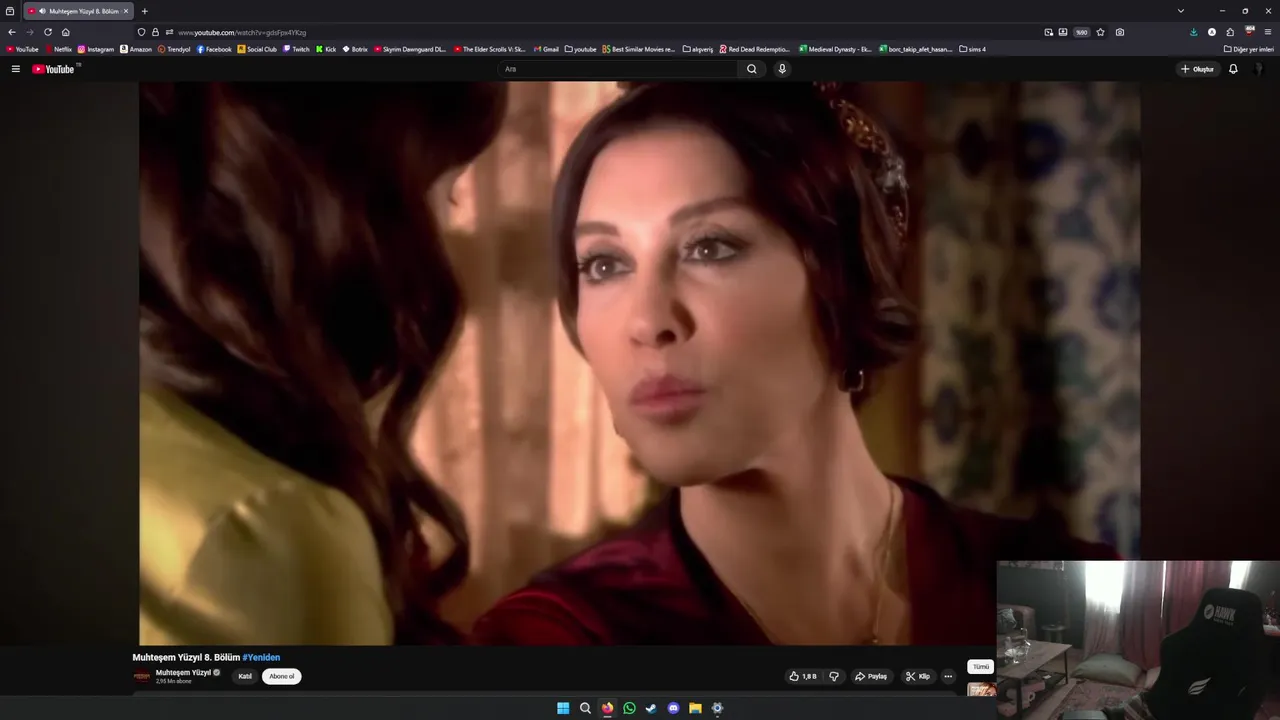Subscribe using the Abone ol button
The width and height of the screenshot is (1280, 720).
tap(282, 676)
